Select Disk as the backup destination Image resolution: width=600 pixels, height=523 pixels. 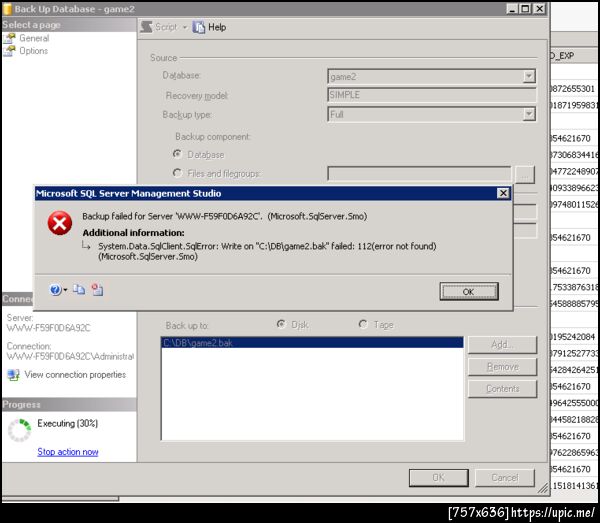pos(281,324)
